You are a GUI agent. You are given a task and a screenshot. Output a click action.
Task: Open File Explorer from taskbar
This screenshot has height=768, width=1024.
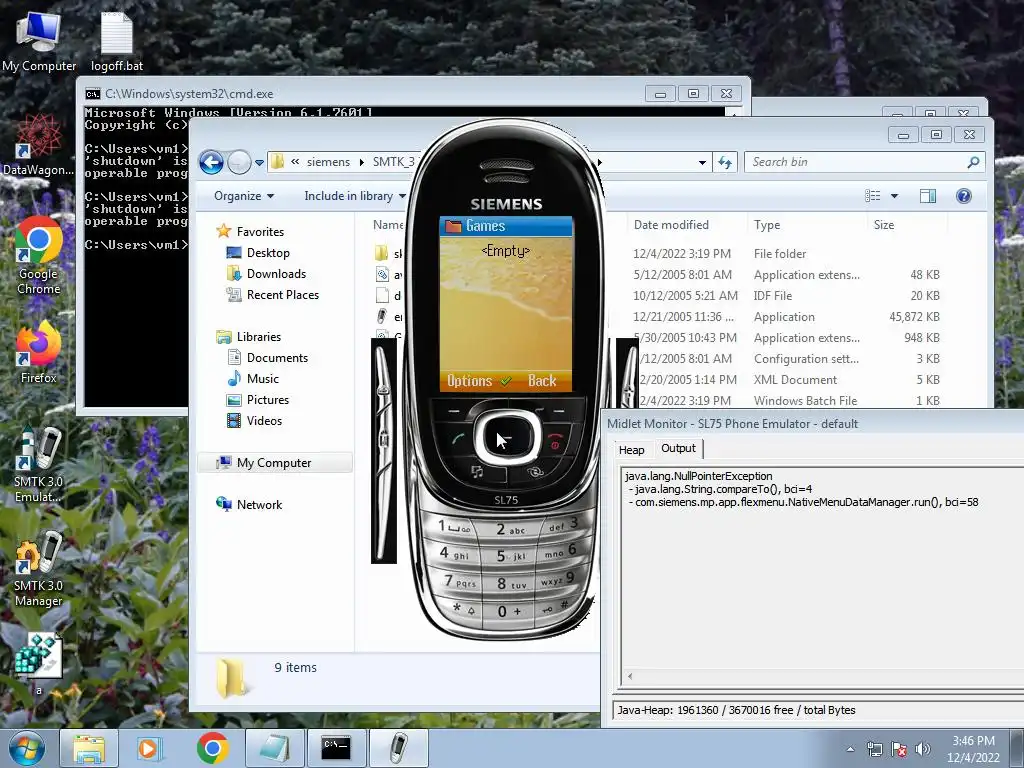pyautogui.click(x=89, y=748)
